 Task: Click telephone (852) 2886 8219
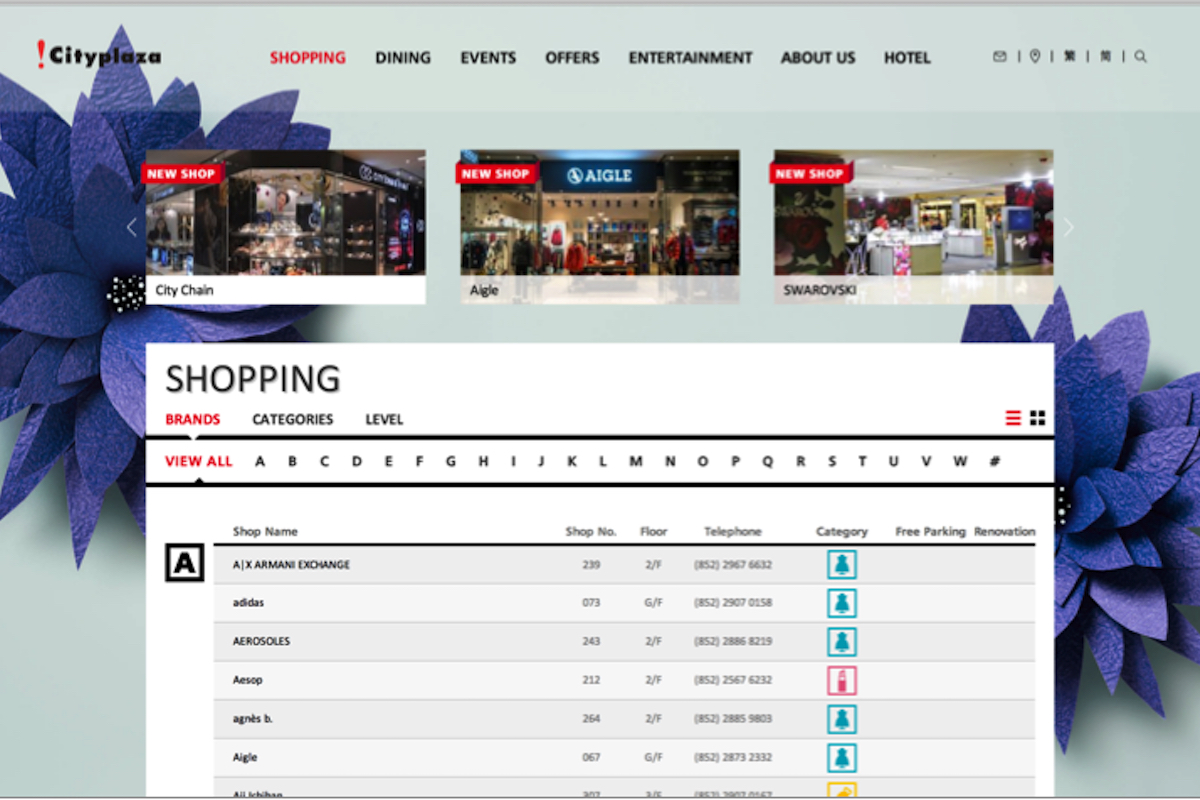coord(733,642)
